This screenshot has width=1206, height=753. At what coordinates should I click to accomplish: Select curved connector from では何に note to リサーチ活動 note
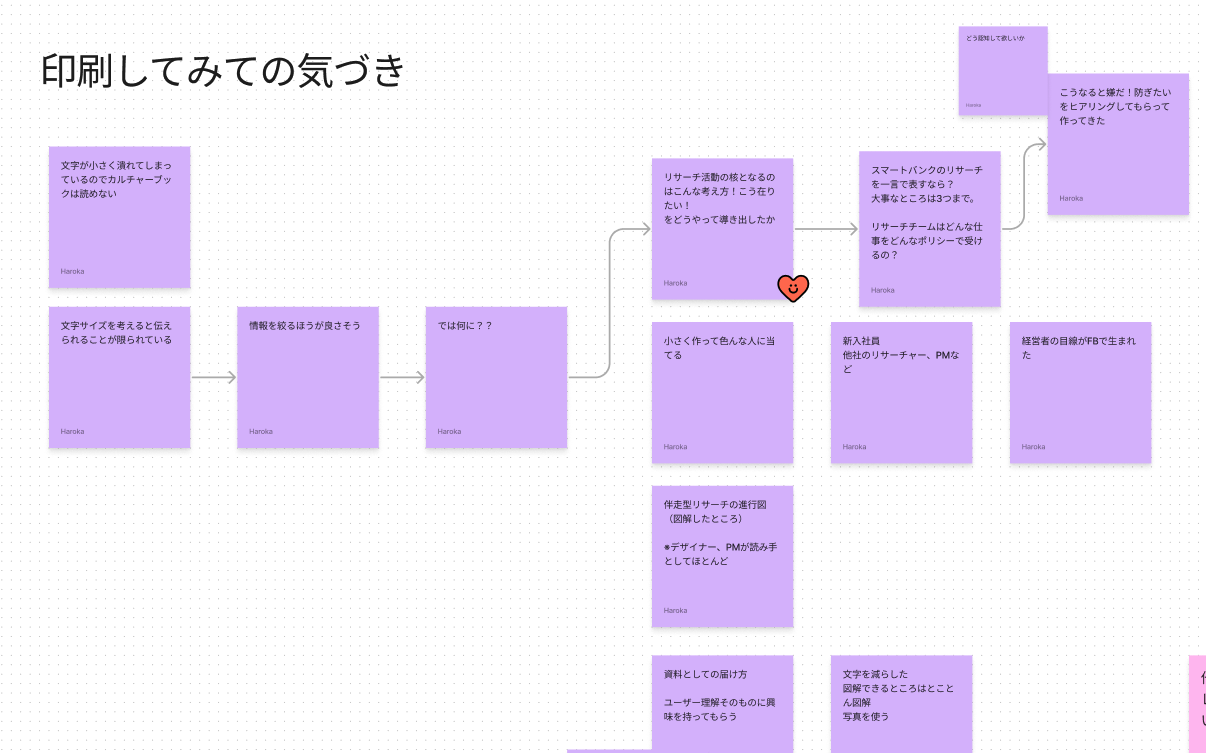[x=610, y=303]
